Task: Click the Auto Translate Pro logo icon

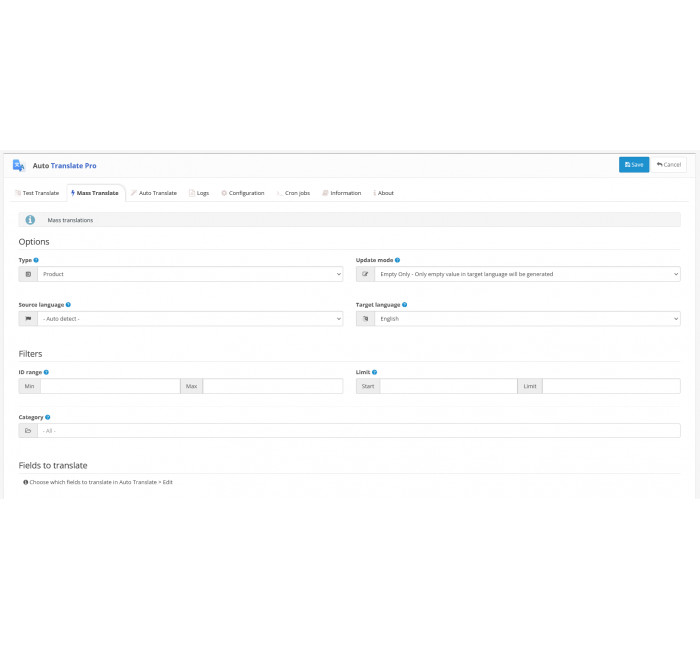Action: pyautogui.click(x=19, y=165)
